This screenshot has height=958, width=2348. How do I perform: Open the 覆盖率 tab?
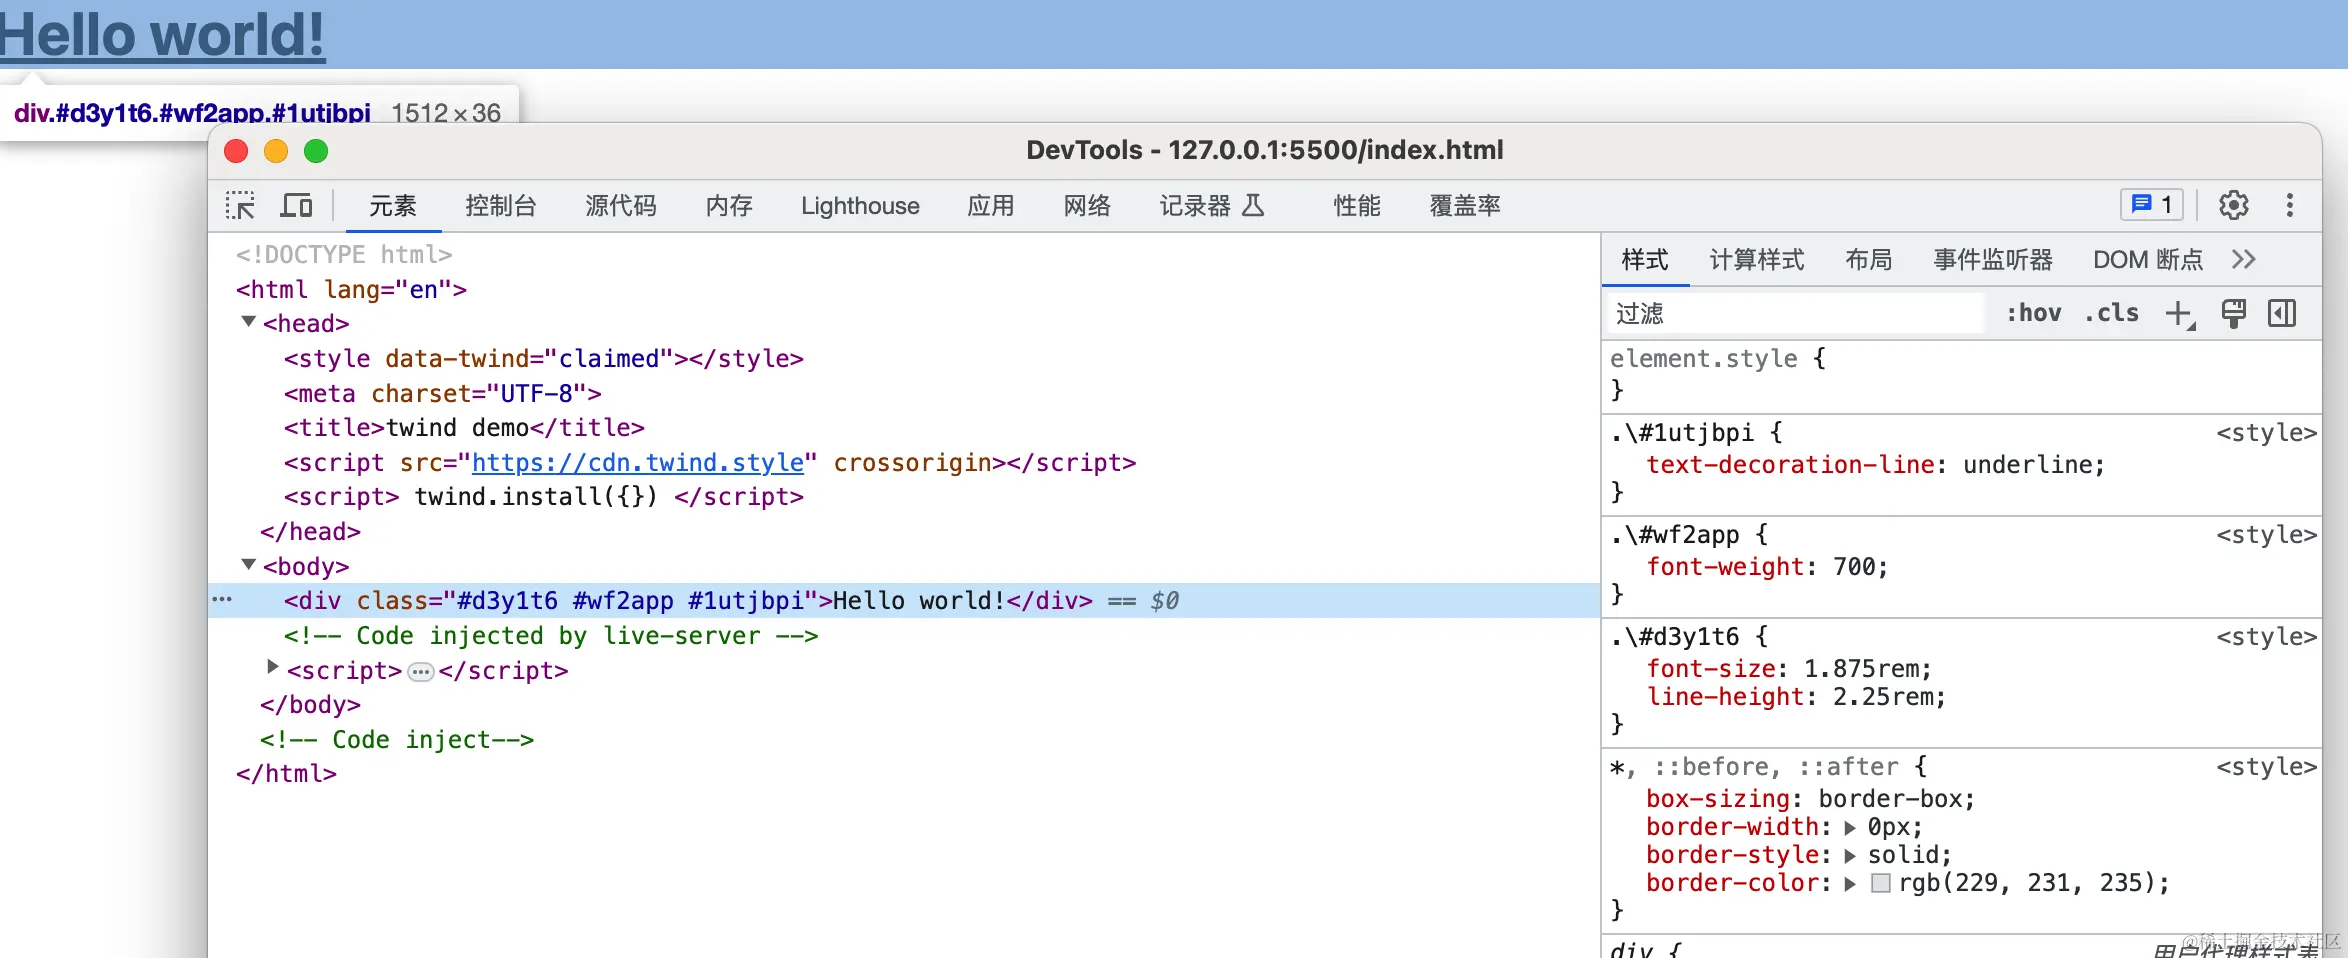point(1465,206)
